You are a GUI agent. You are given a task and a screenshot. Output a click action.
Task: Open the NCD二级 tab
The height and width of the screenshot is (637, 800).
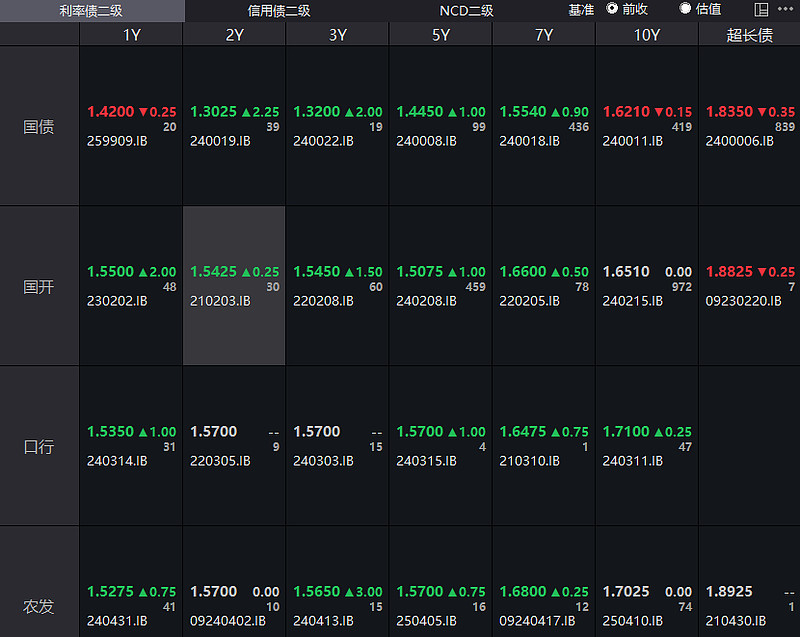(x=466, y=10)
